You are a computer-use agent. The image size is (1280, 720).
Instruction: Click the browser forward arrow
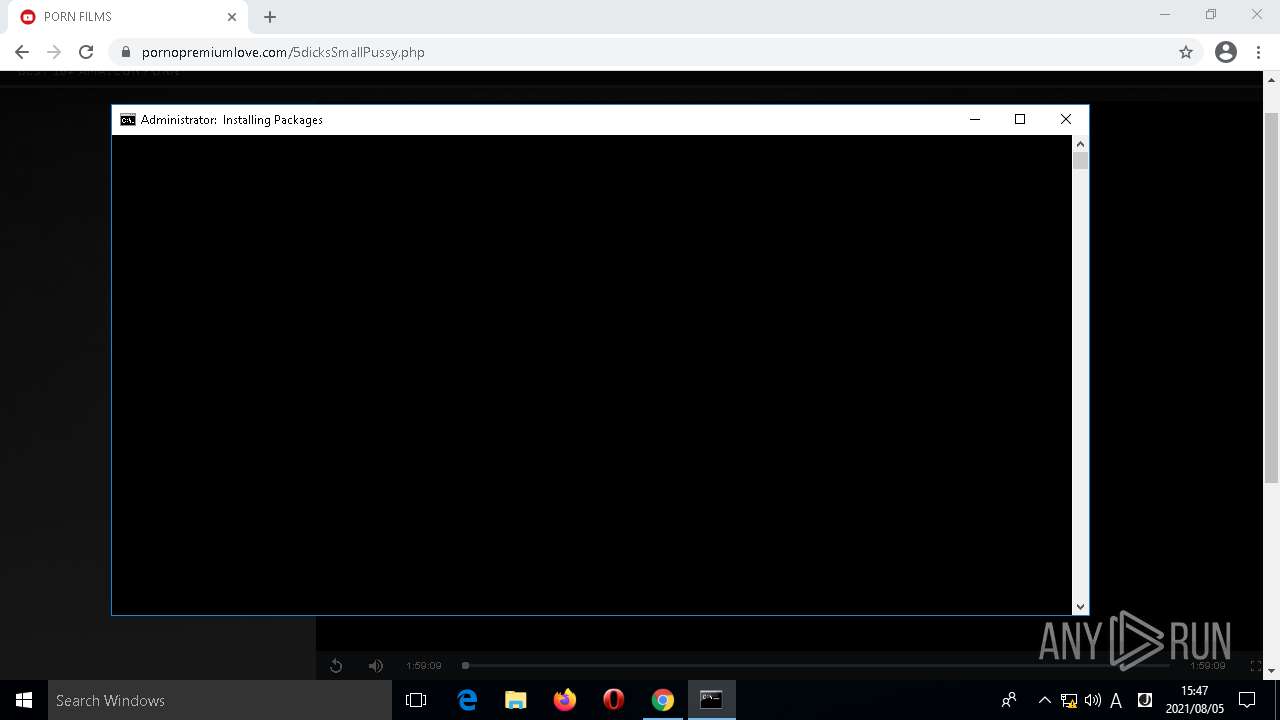click(54, 52)
